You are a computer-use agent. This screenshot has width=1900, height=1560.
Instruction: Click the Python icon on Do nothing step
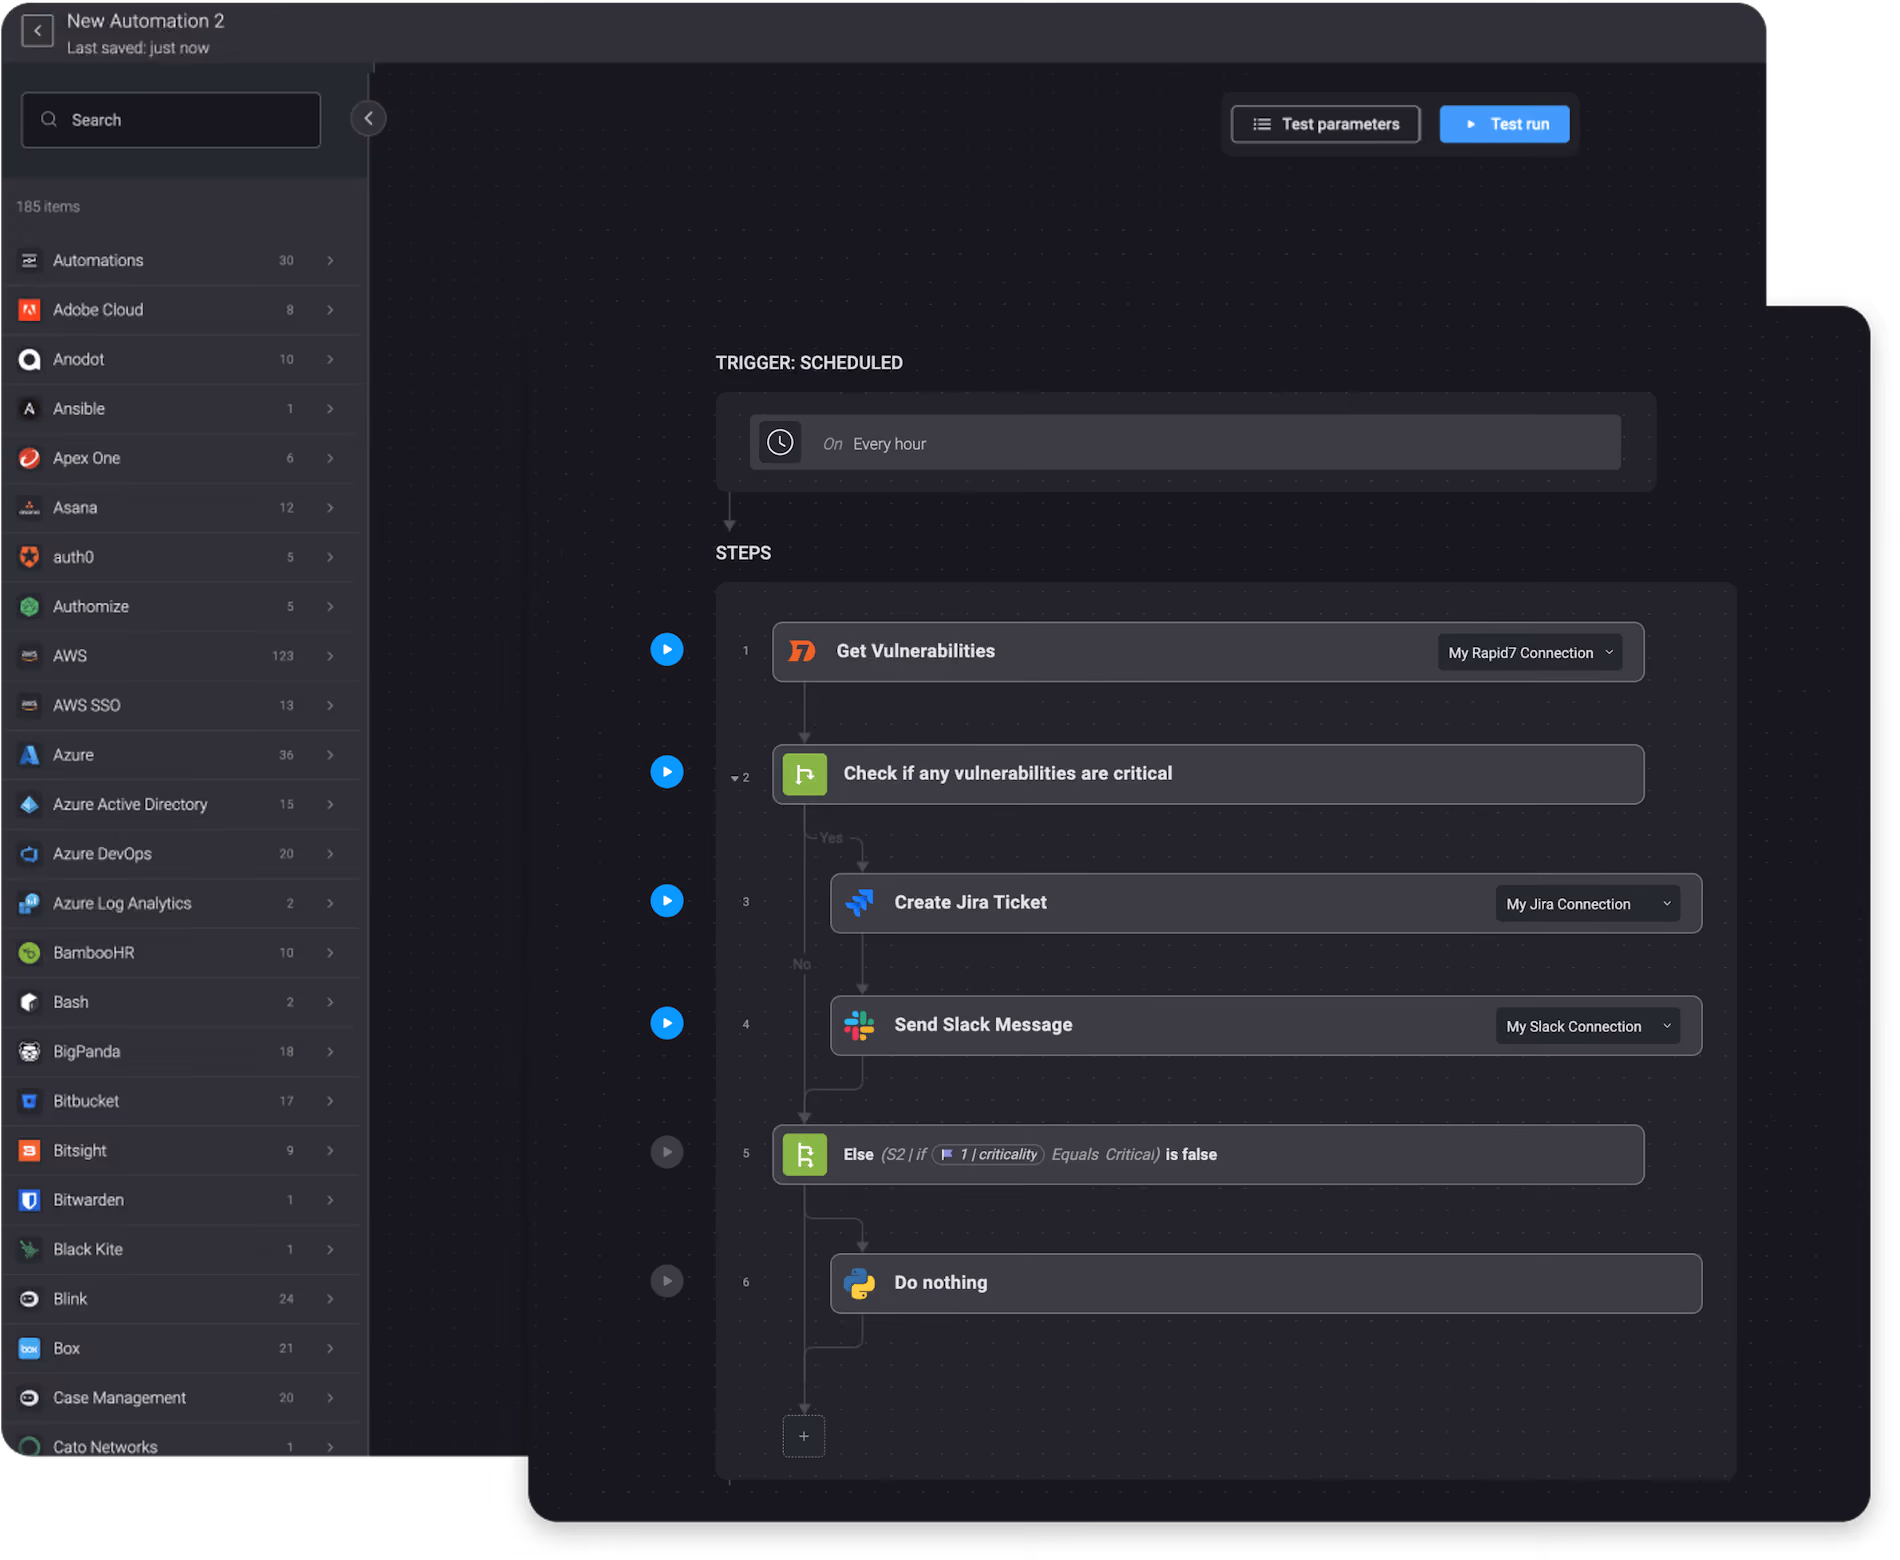[860, 1284]
